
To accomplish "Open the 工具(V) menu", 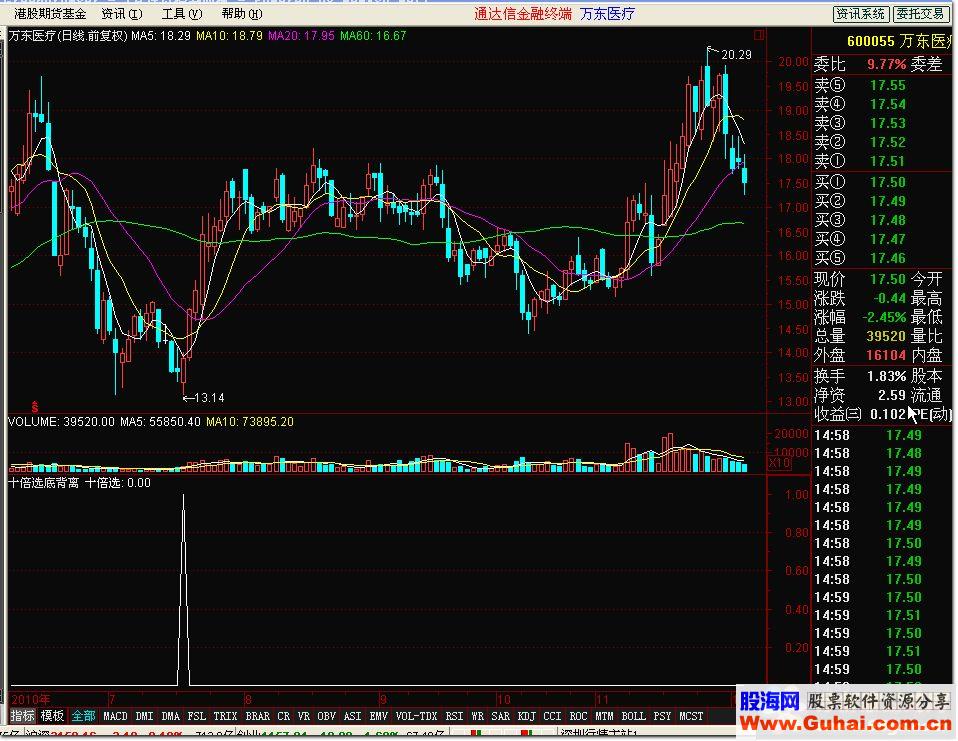I will point(182,13).
